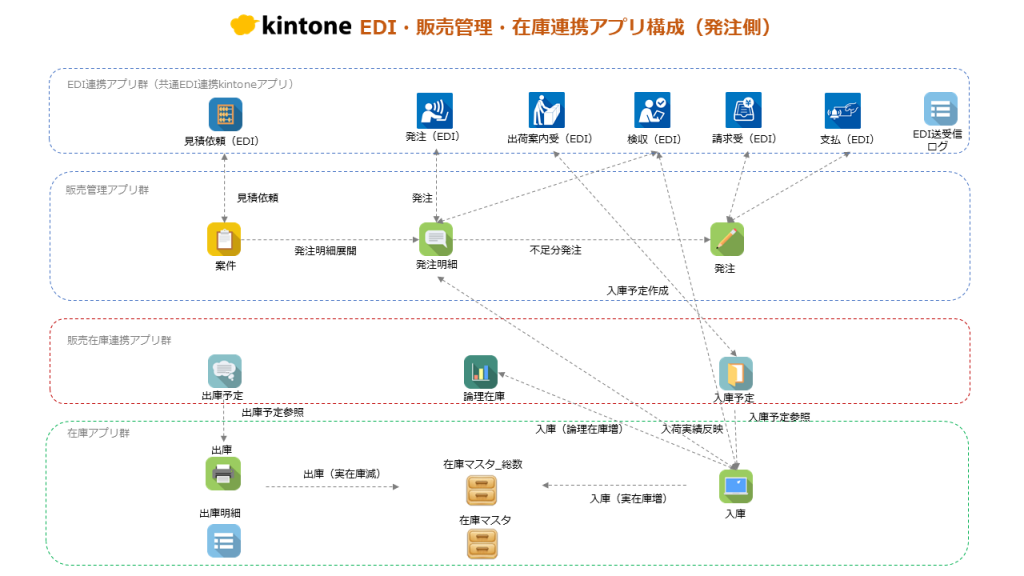This screenshot has height=576, width=1024.
Task: Select the 不足分発注 arrow label
Action: click(555, 250)
